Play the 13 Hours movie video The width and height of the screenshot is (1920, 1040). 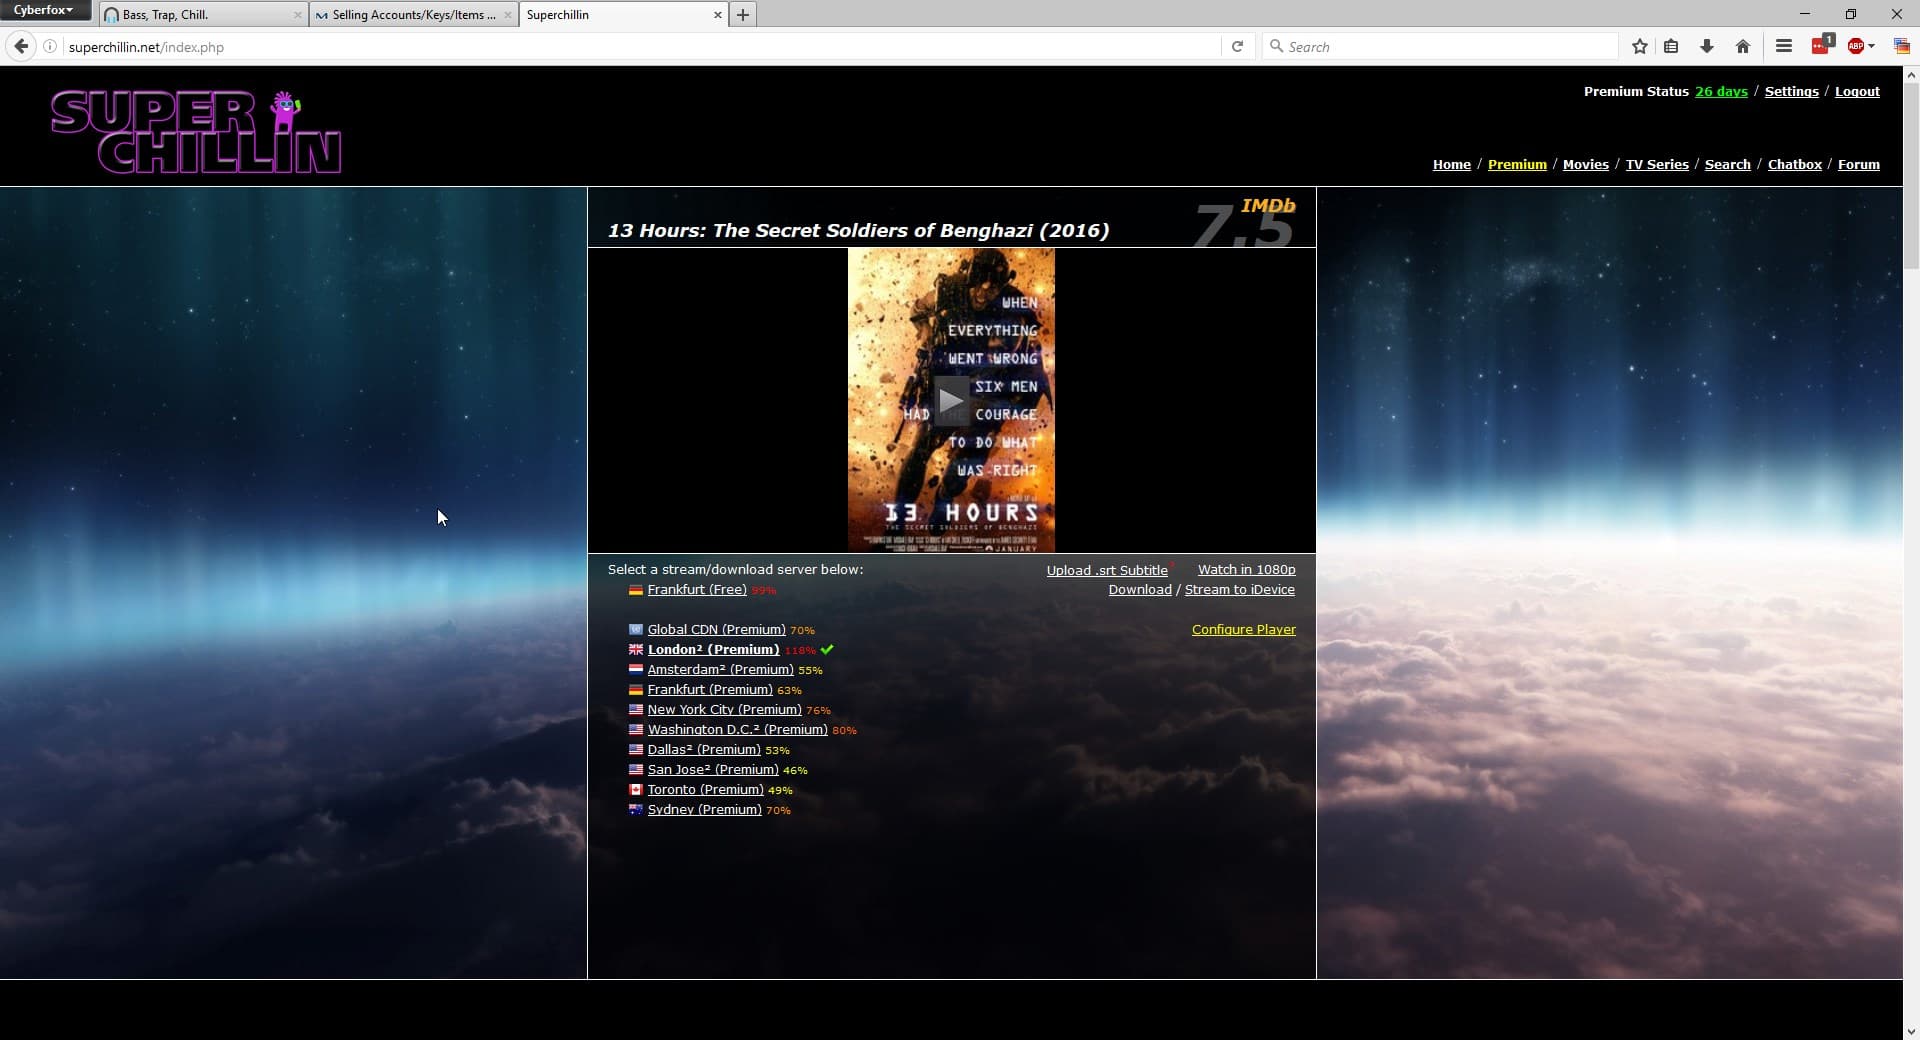[951, 400]
